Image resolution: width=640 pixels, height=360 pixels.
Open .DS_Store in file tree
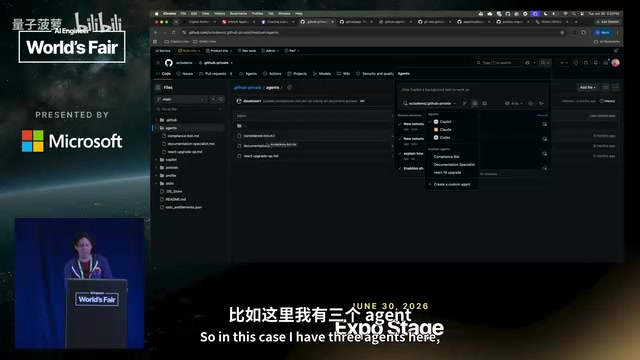click(174, 191)
